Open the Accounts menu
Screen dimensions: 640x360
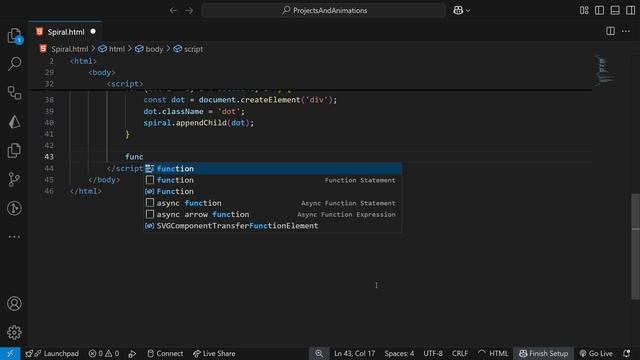14,304
